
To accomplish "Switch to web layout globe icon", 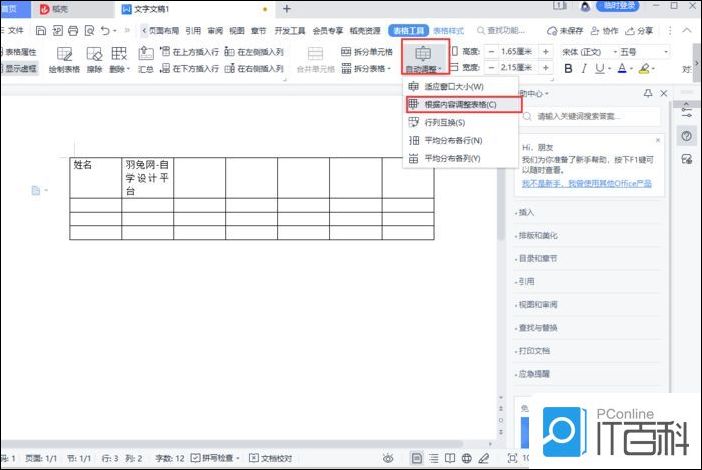I will pos(467,458).
